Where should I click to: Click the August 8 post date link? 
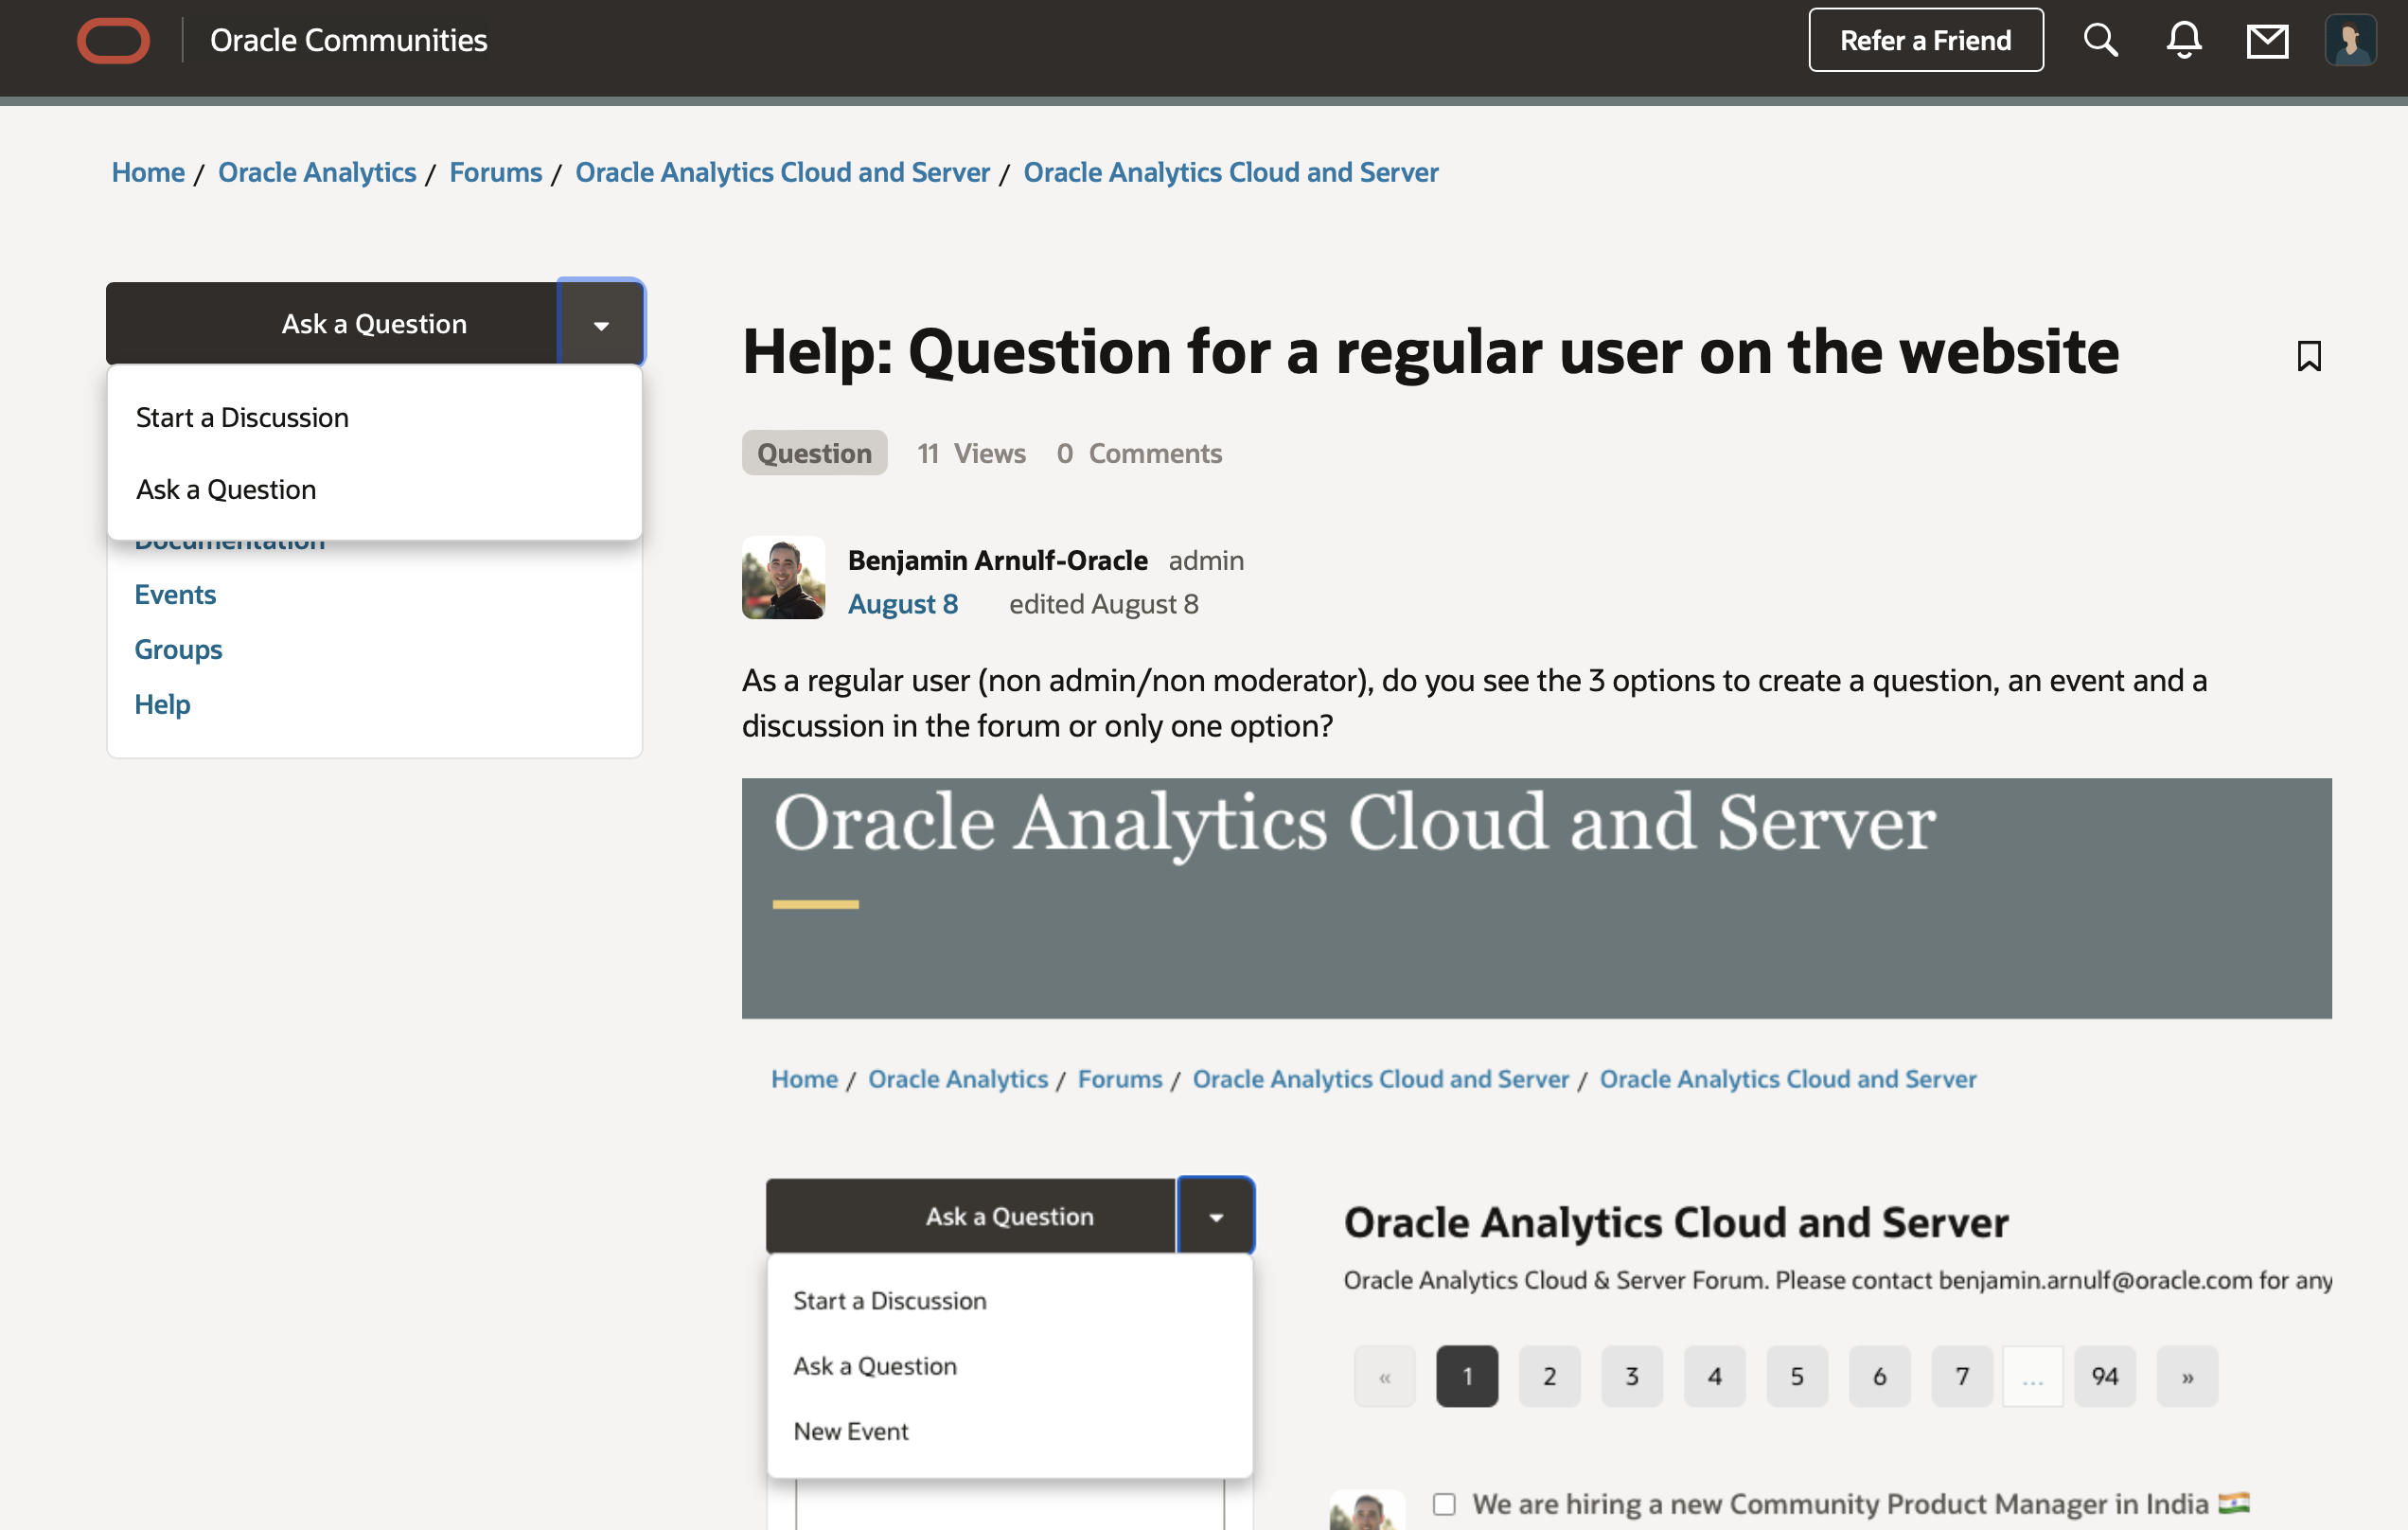pyautogui.click(x=902, y=604)
